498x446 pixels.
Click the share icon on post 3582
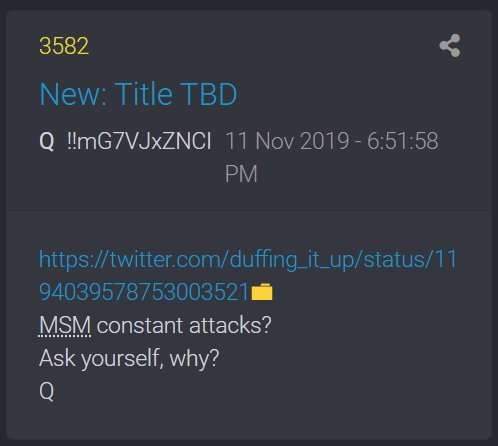pyautogui.click(x=450, y=45)
